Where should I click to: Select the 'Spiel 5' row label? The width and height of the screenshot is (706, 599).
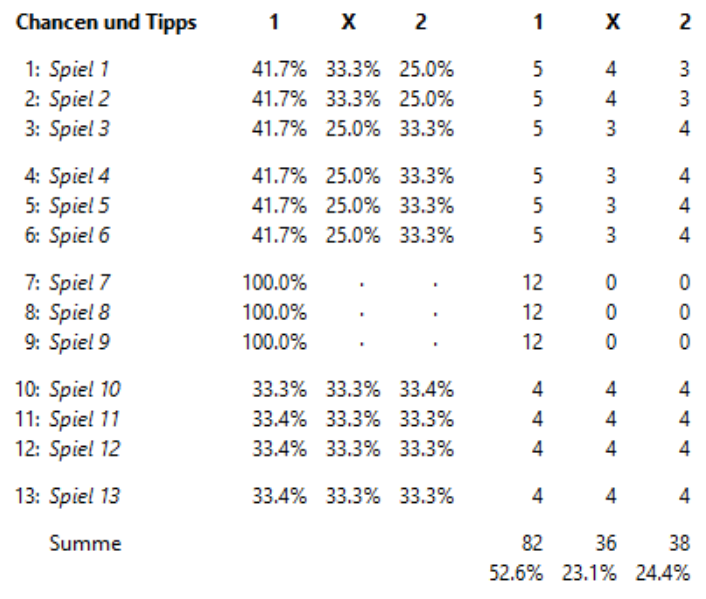click(x=79, y=206)
